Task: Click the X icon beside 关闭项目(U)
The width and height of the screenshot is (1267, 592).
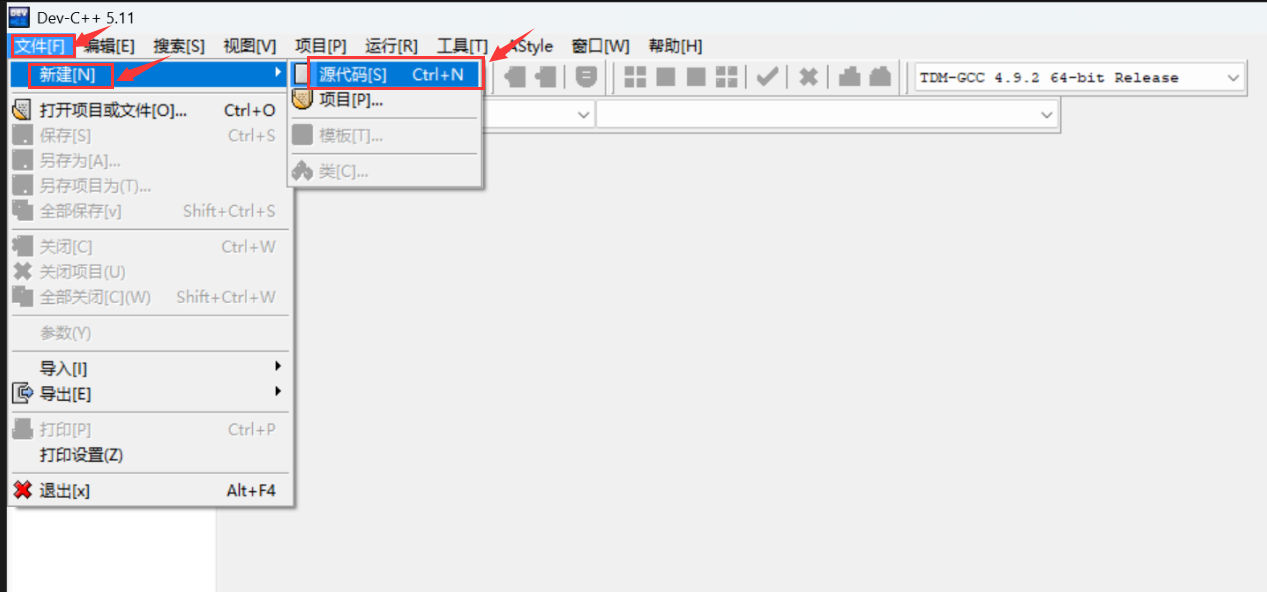Action: click(22, 272)
